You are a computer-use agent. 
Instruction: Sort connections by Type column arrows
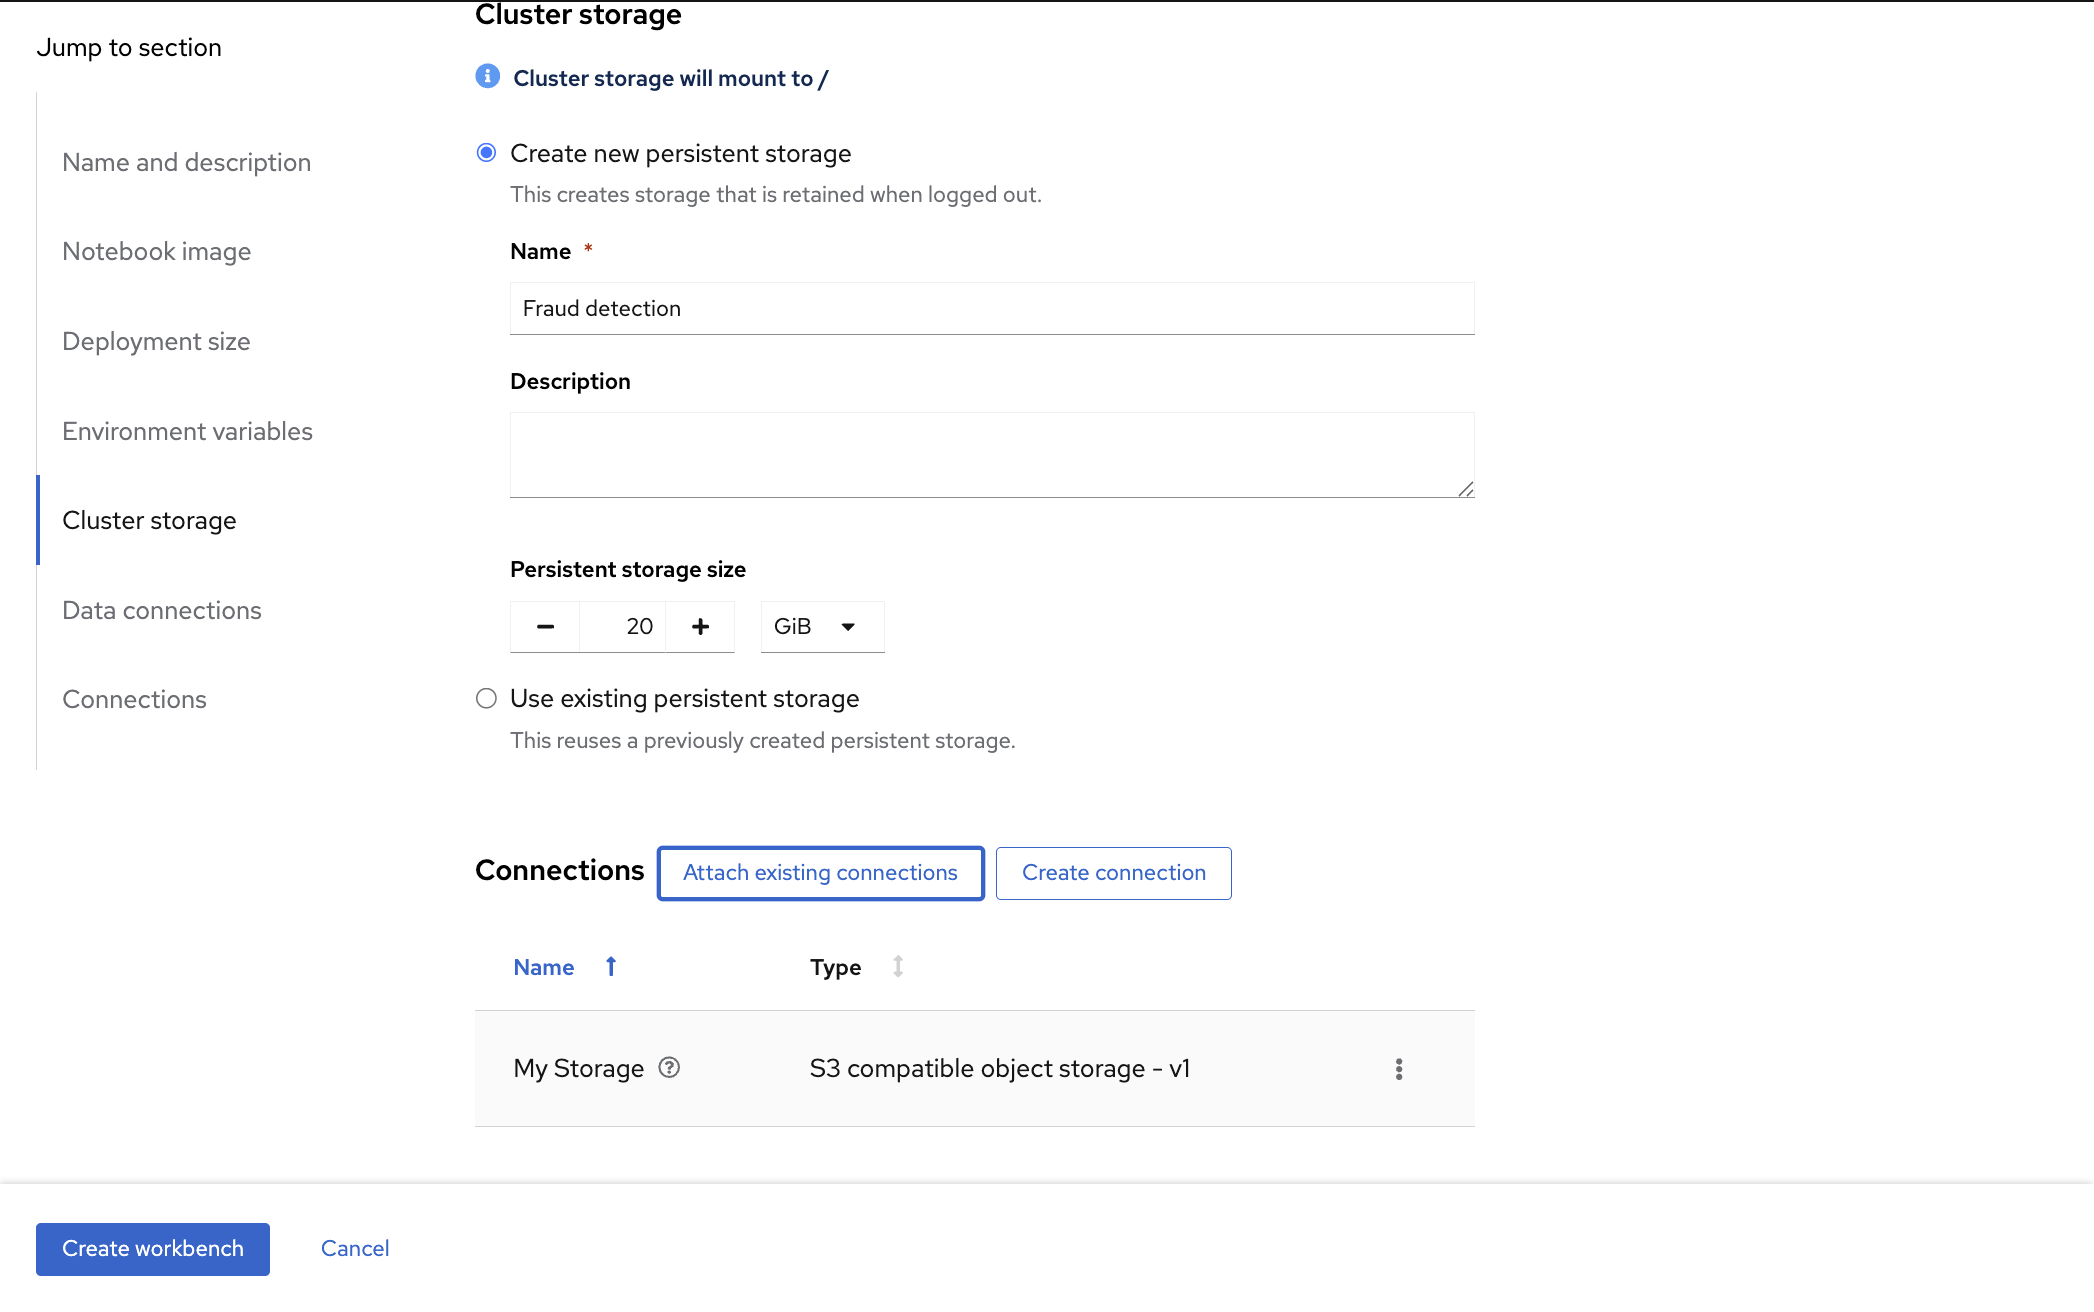(x=897, y=966)
